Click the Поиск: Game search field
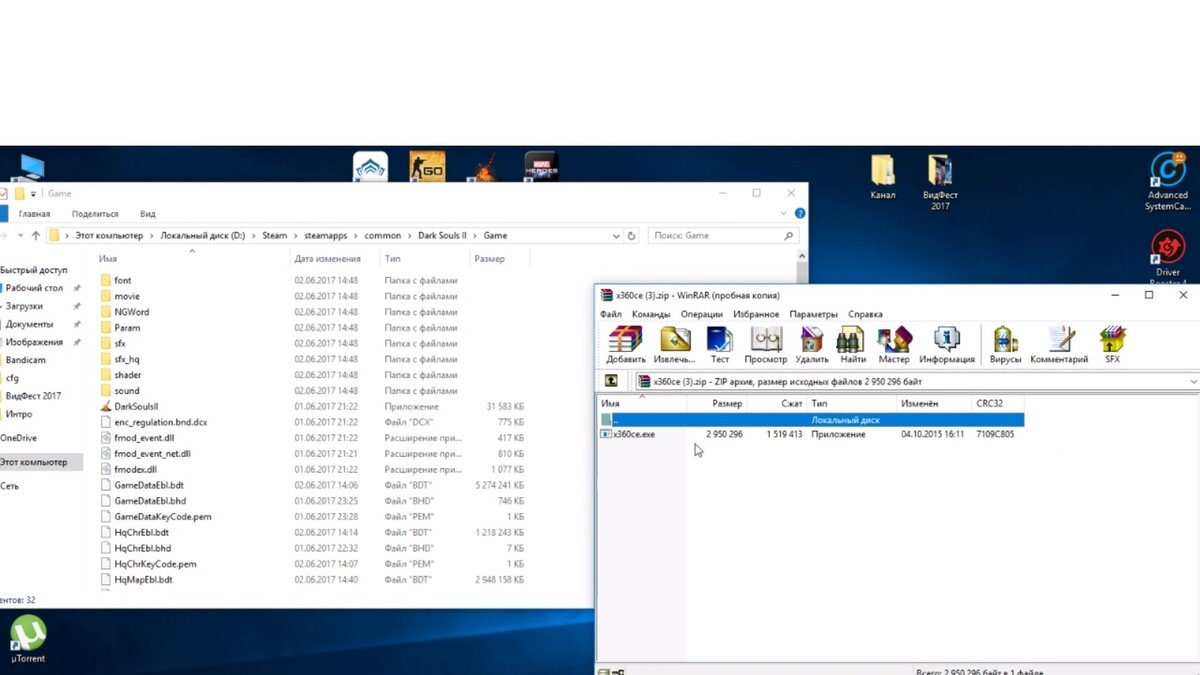Image resolution: width=1200 pixels, height=675 pixels. click(x=723, y=236)
